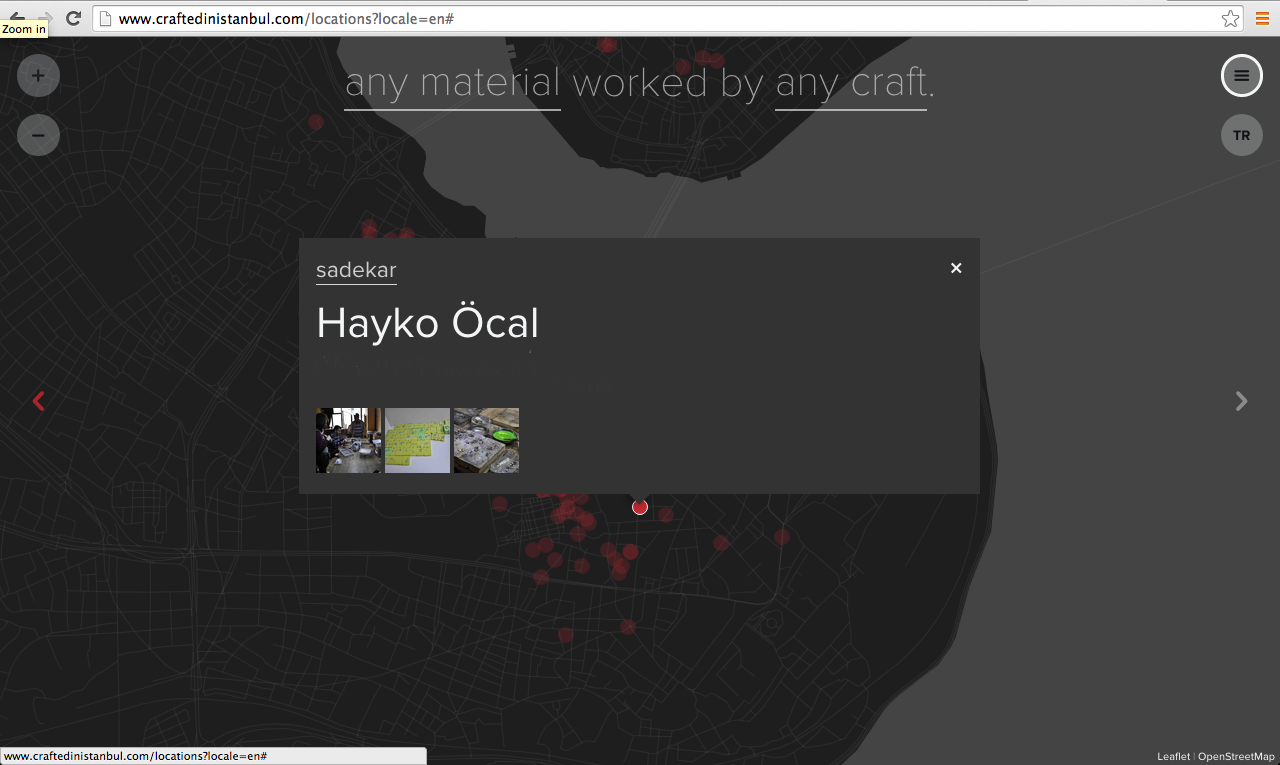Open the first workshop photo thumbnail
This screenshot has height=765, width=1280.
coord(348,440)
